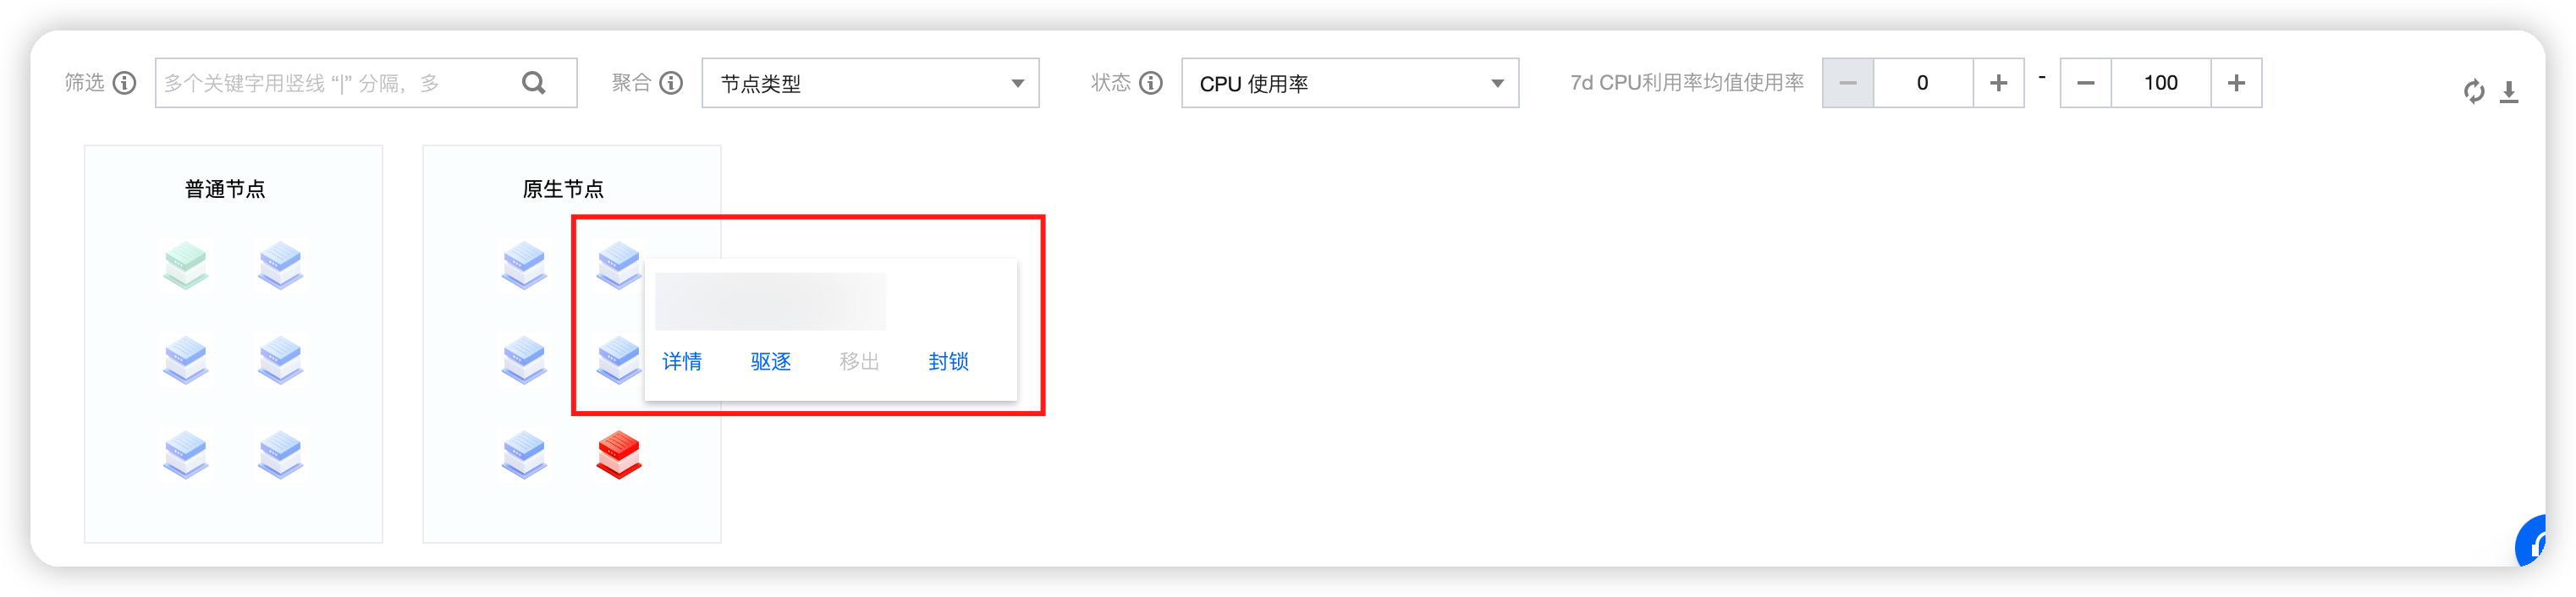The height and width of the screenshot is (597, 2576).
Task: Click the info icon next to 状态
Action: 1151,83
